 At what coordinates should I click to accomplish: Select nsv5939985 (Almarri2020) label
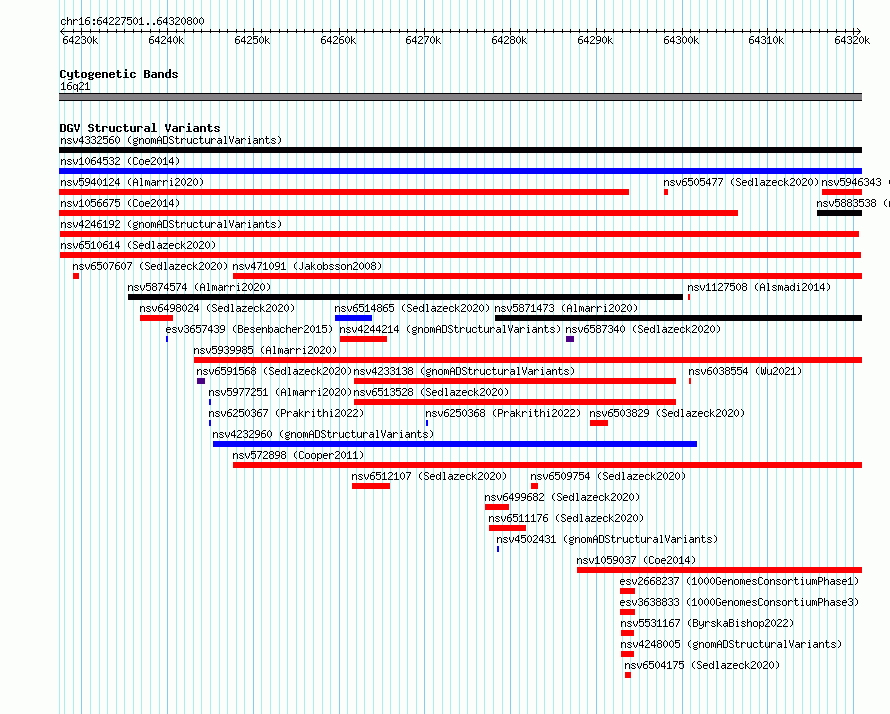[x=265, y=350]
